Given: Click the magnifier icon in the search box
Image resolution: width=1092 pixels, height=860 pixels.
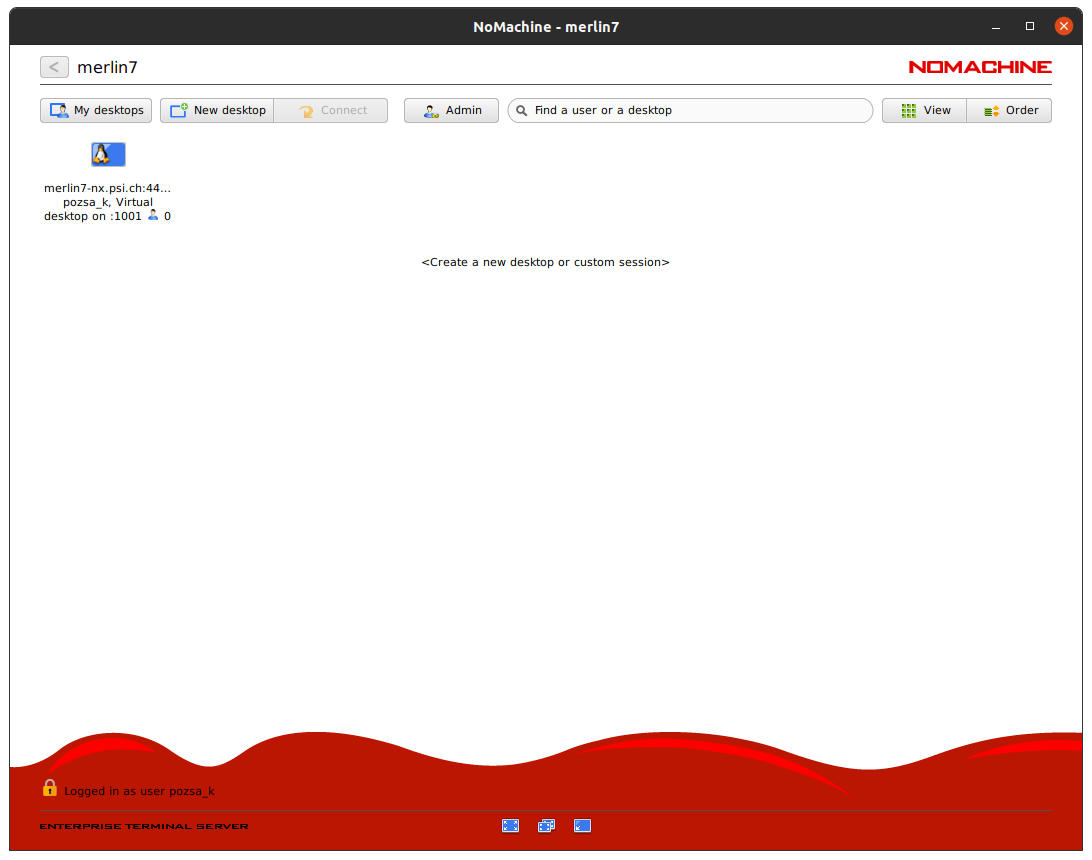Looking at the screenshot, I should 522,110.
